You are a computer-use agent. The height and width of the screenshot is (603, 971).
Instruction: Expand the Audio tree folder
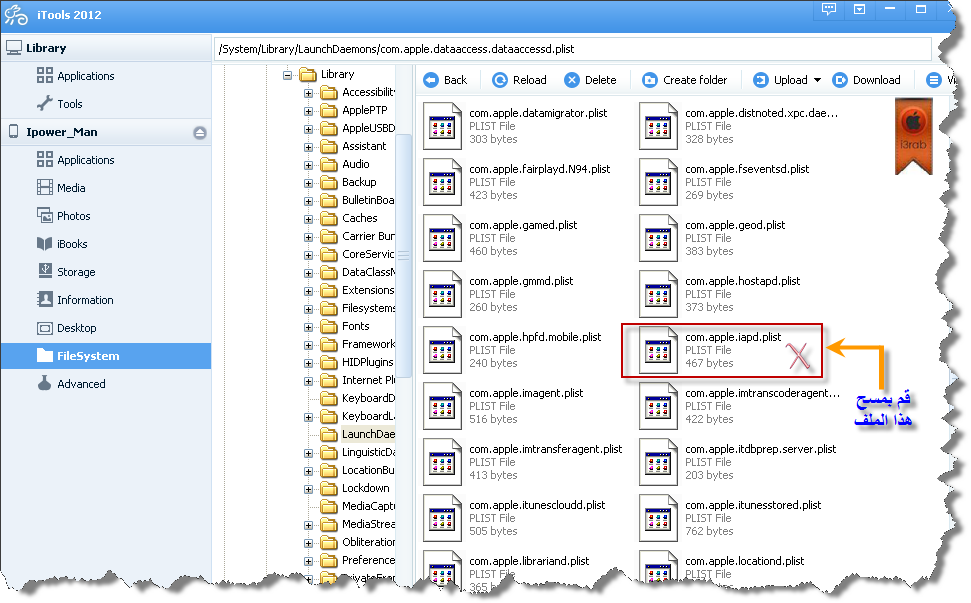point(308,165)
